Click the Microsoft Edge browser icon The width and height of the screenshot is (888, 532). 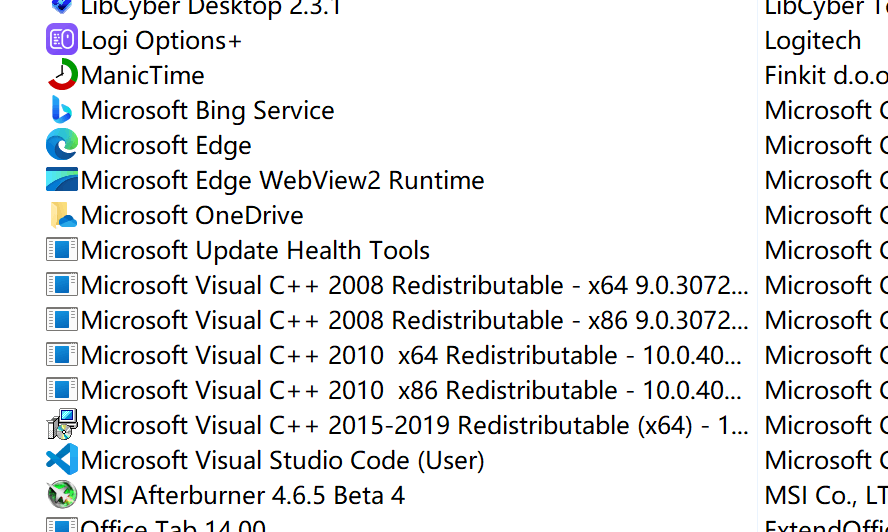pos(62,145)
